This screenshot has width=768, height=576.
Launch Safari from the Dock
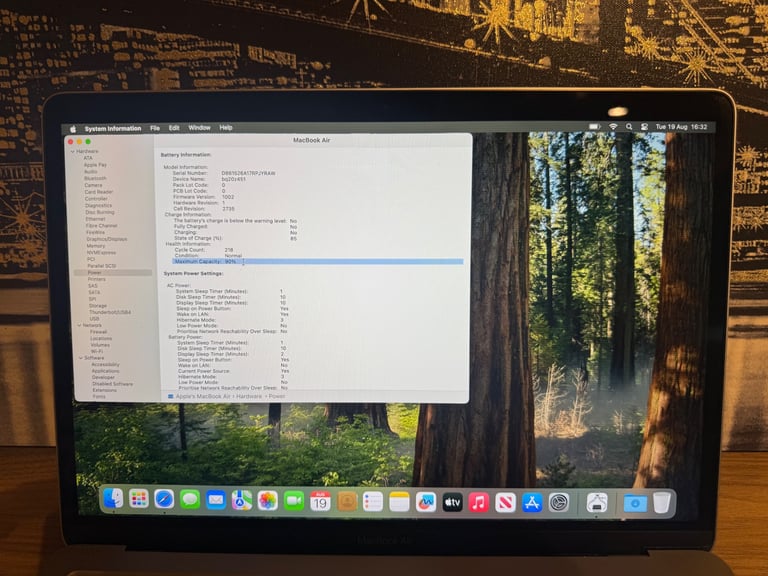pyautogui.click(x=164, y=500)
